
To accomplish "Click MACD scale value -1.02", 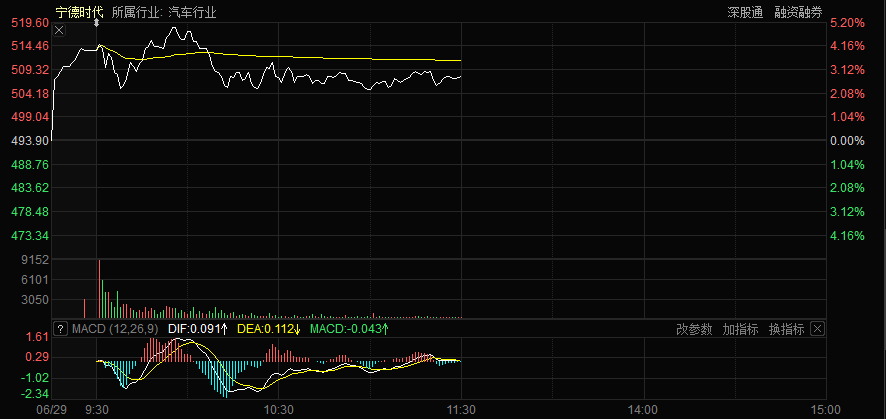I will coord(34,378).
